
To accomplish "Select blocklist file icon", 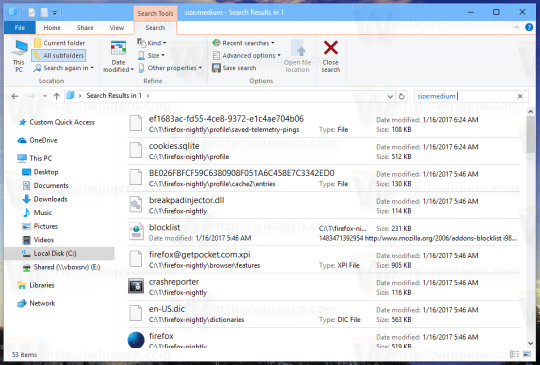I will 136,232.
